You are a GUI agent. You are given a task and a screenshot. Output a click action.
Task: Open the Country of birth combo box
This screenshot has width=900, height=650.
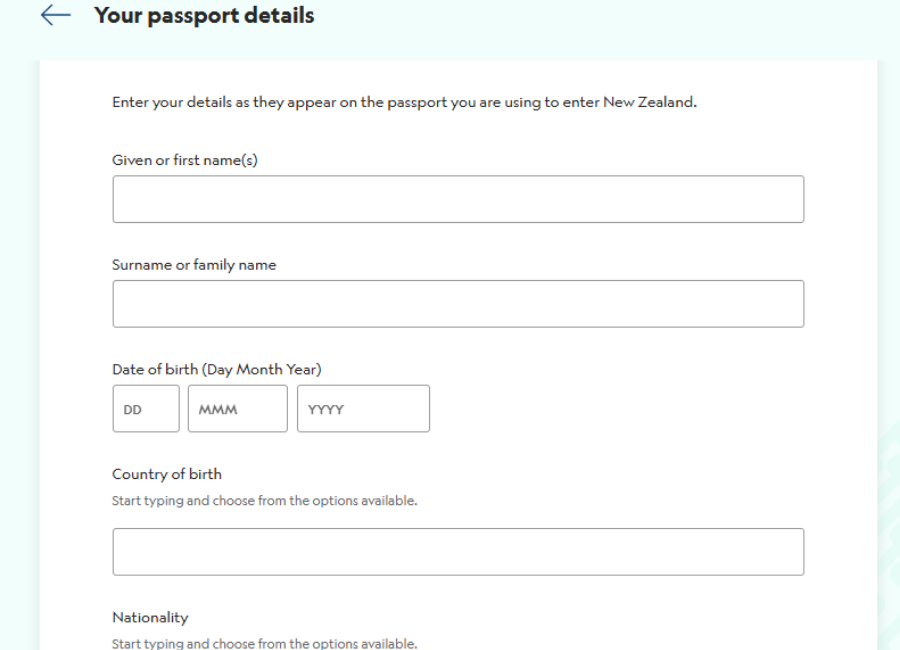pos(458,551)
